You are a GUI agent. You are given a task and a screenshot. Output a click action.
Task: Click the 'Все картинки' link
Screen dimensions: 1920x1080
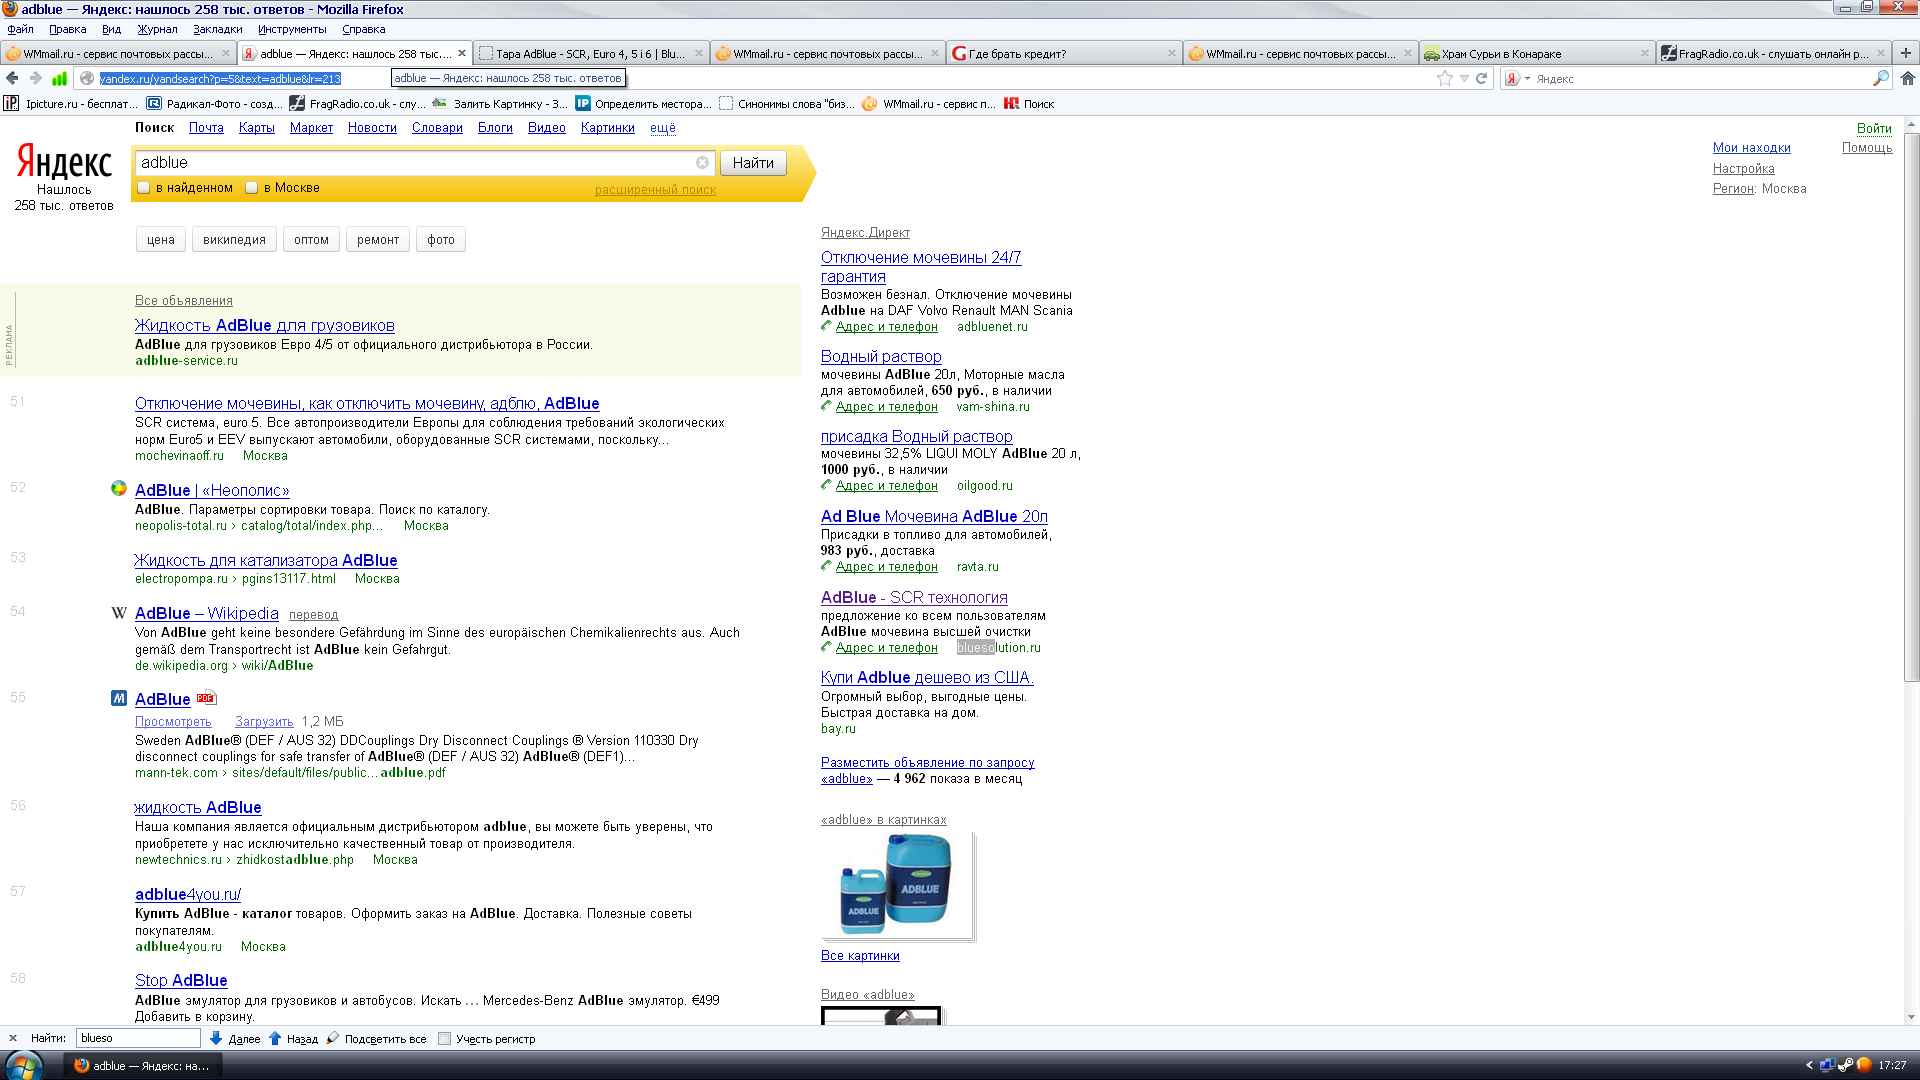pyautogui.click(x=860, y=956)
